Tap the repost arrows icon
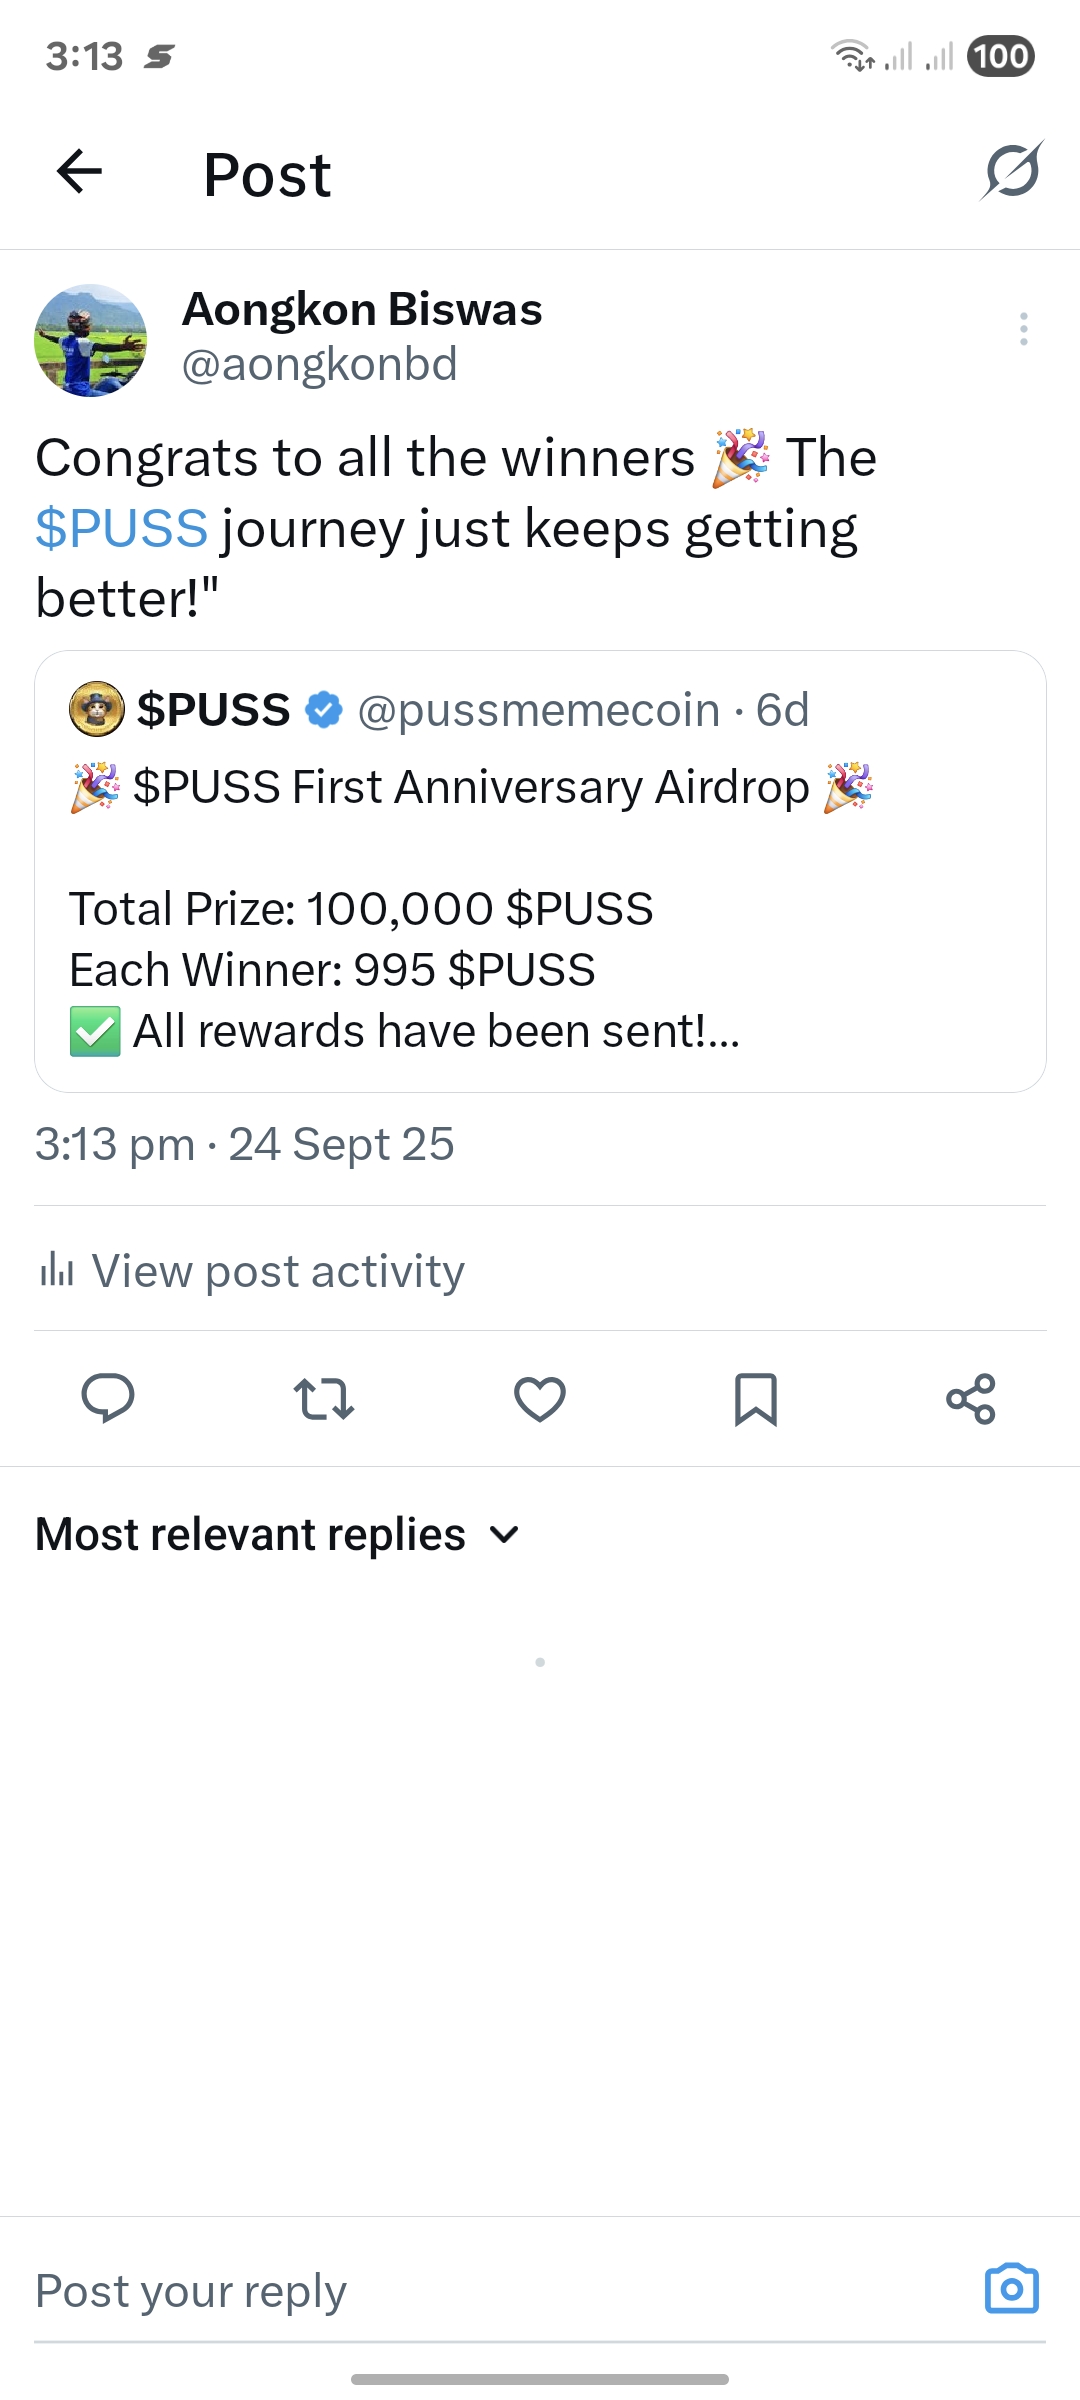Image resolution: width=1080 pixels, height=2400 pixels. coord(324,1398)
